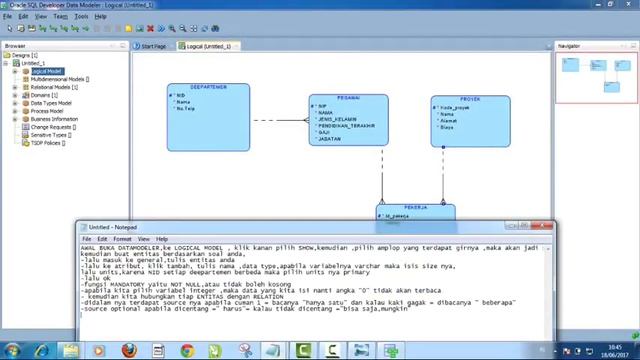Open the Help menu in Data Modeler
Screen dimensions: 640x360
pos(100,17)
